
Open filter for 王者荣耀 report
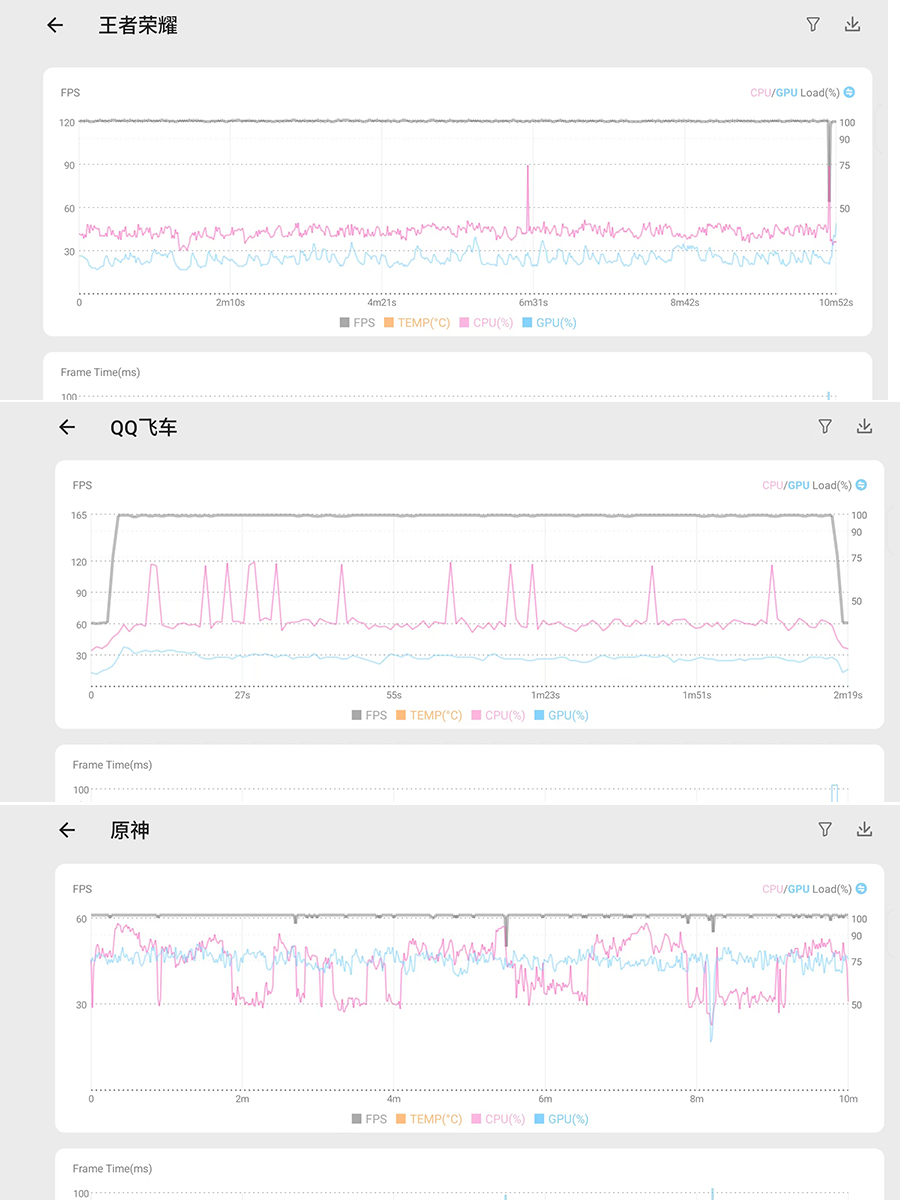pyautogui.click(x=813, y=25)
